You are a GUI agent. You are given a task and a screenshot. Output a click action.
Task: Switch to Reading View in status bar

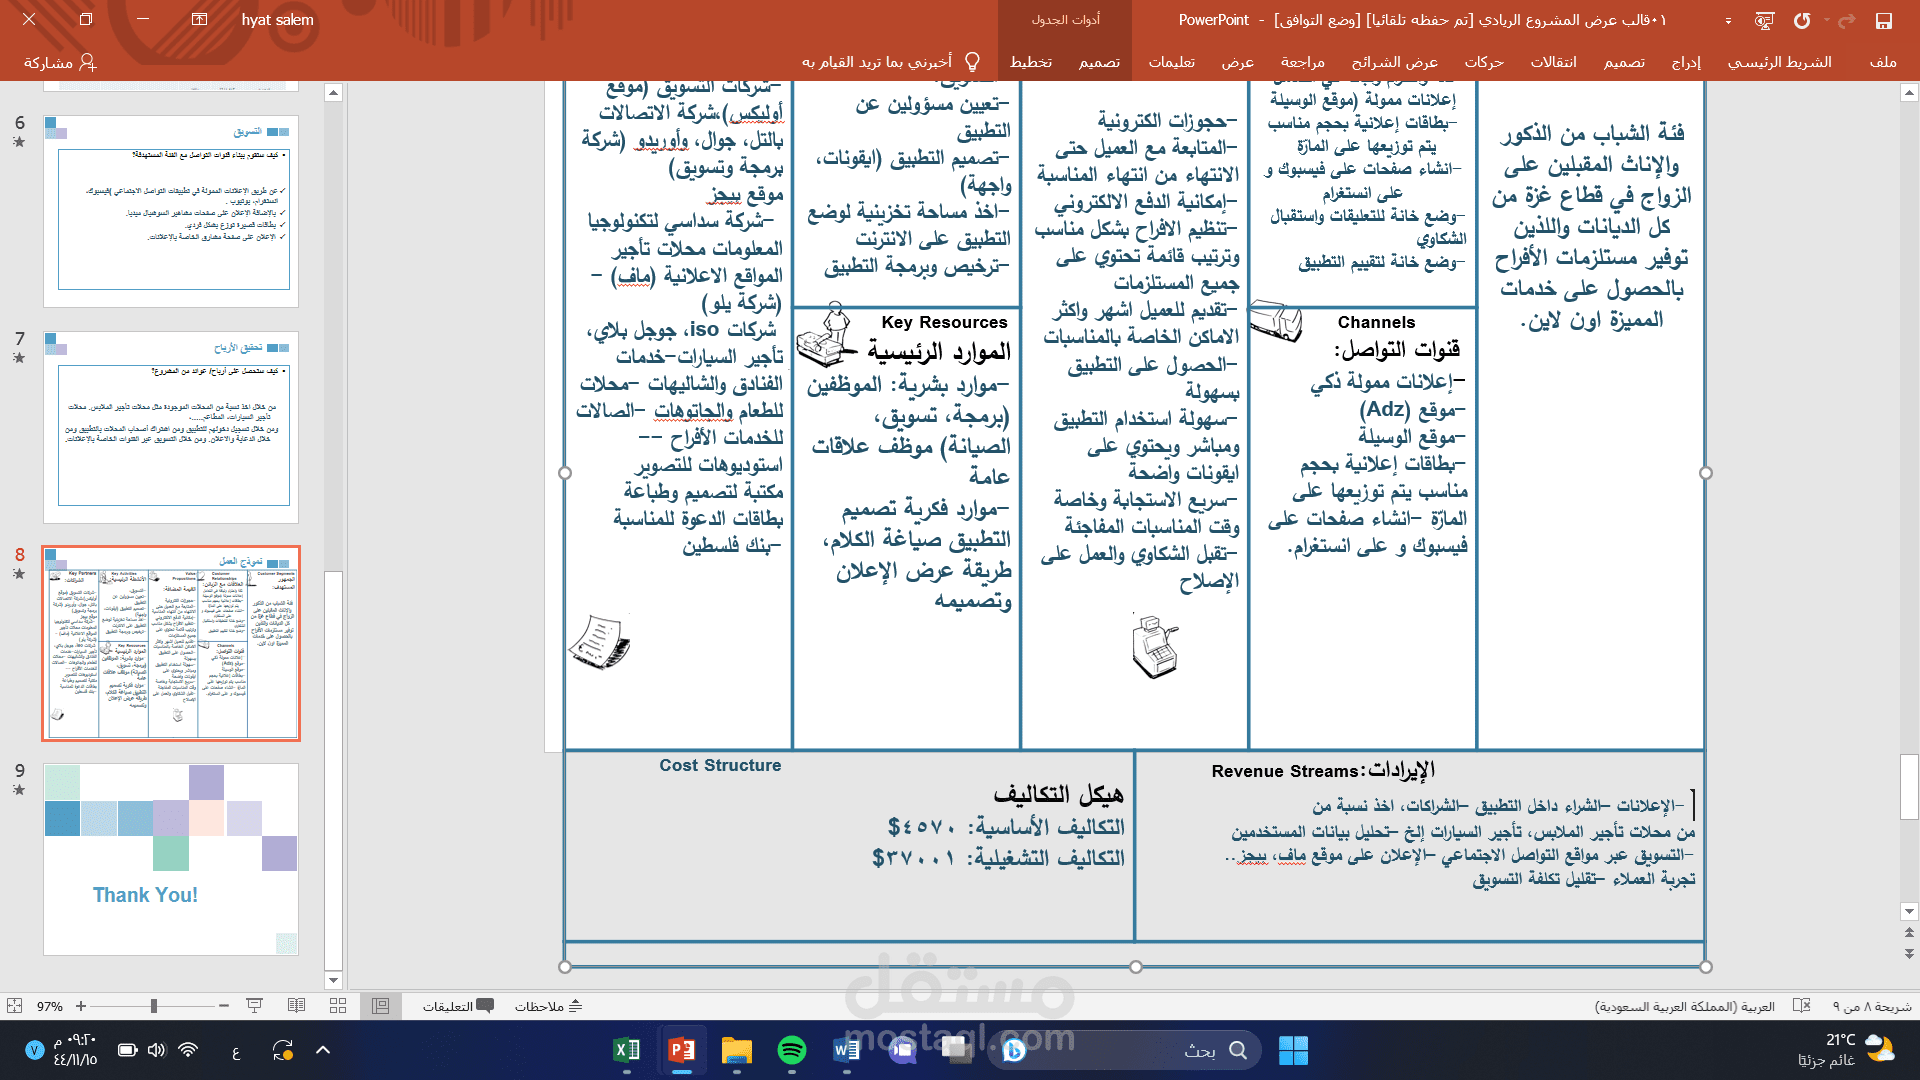tap(296, 1006)
